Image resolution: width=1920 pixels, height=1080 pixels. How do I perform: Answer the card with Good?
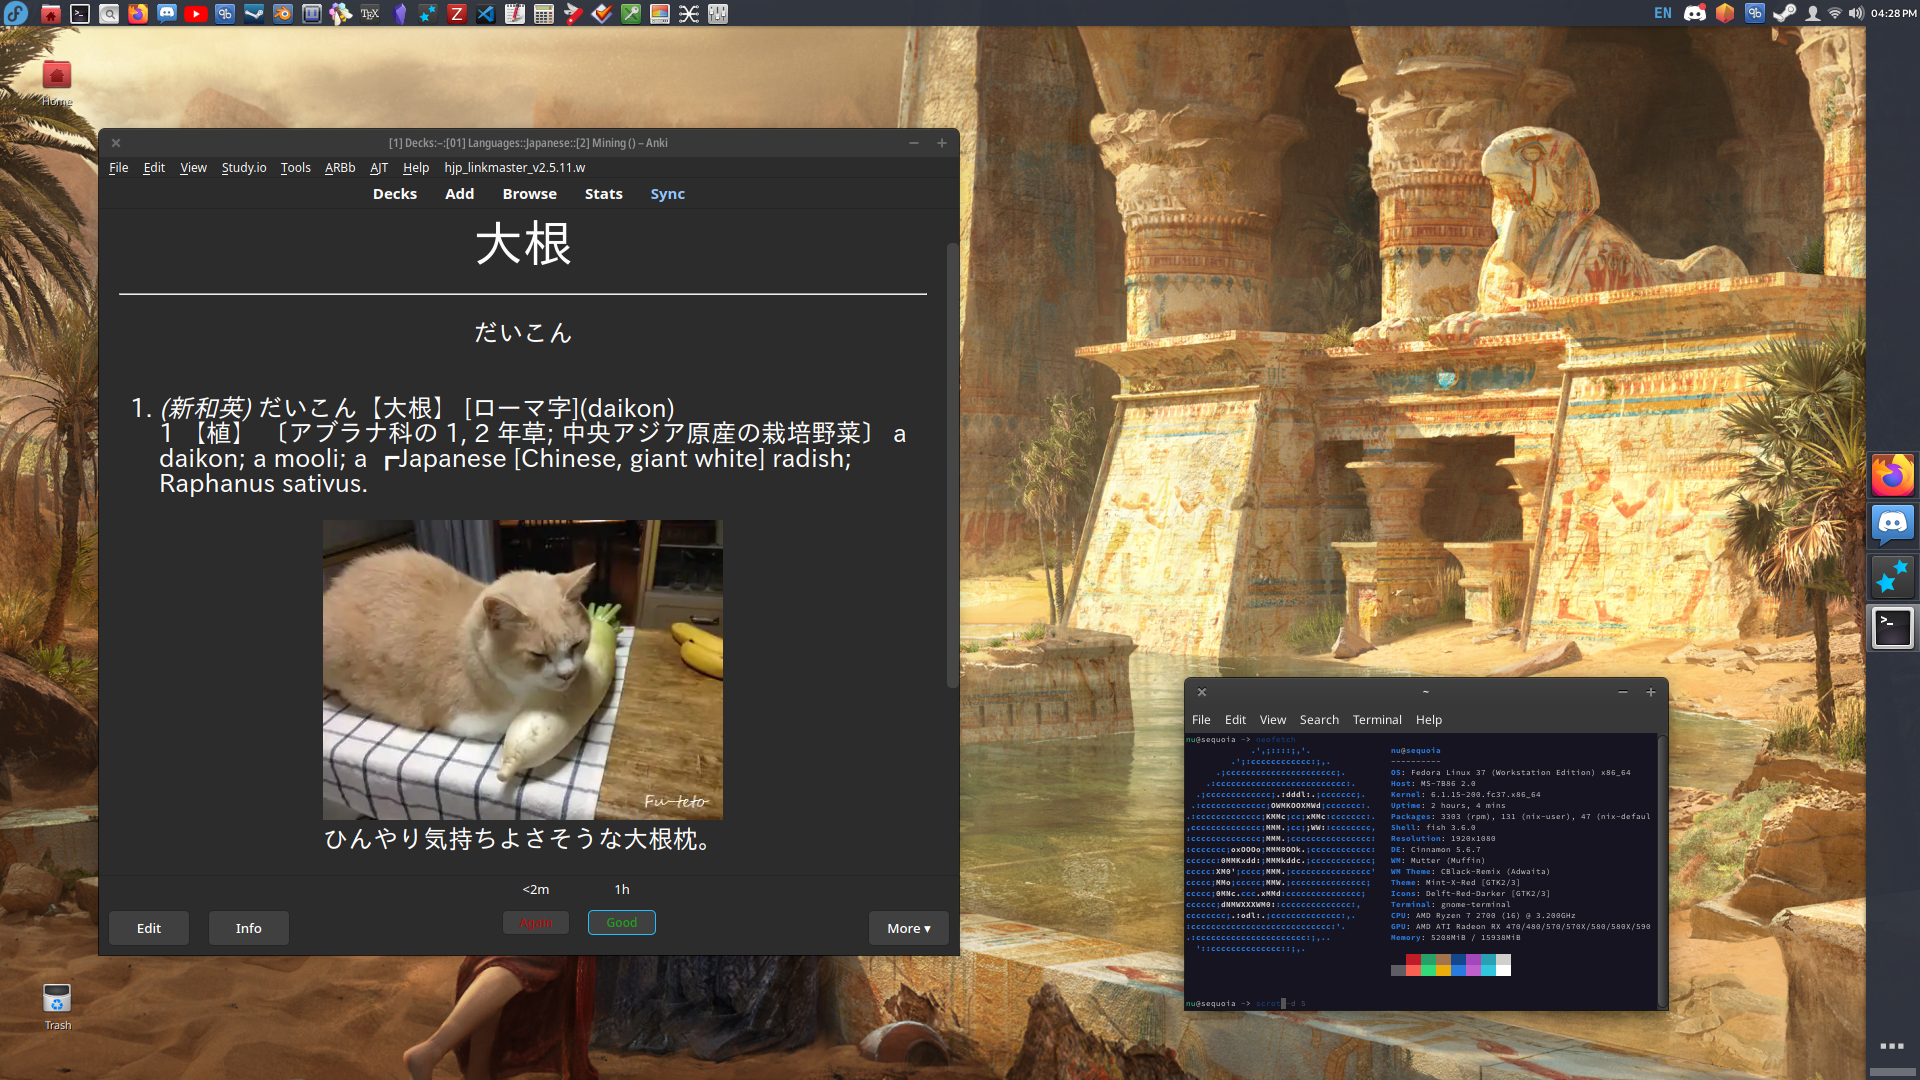pyautogui.click(x=621, y=922)
